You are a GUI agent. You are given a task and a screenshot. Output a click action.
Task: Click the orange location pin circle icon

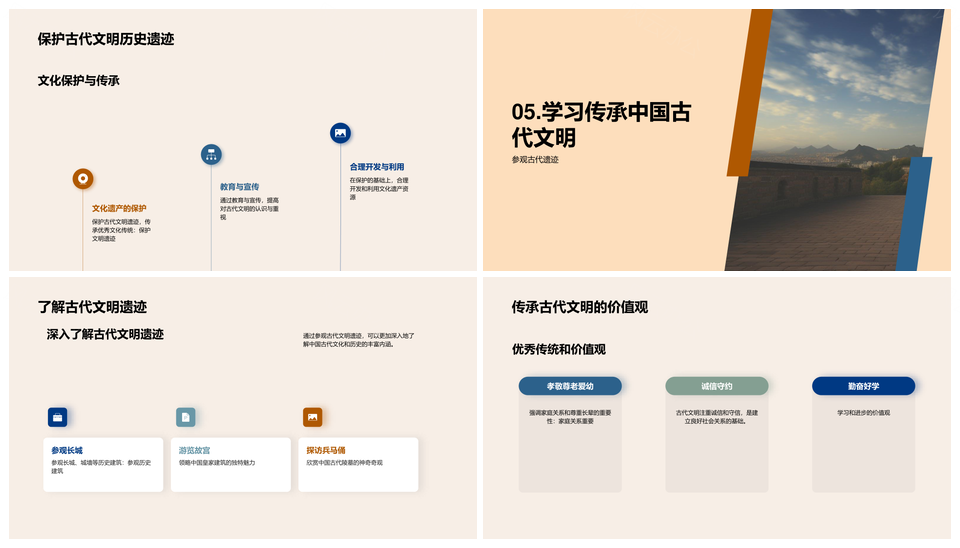click(83, 179)
